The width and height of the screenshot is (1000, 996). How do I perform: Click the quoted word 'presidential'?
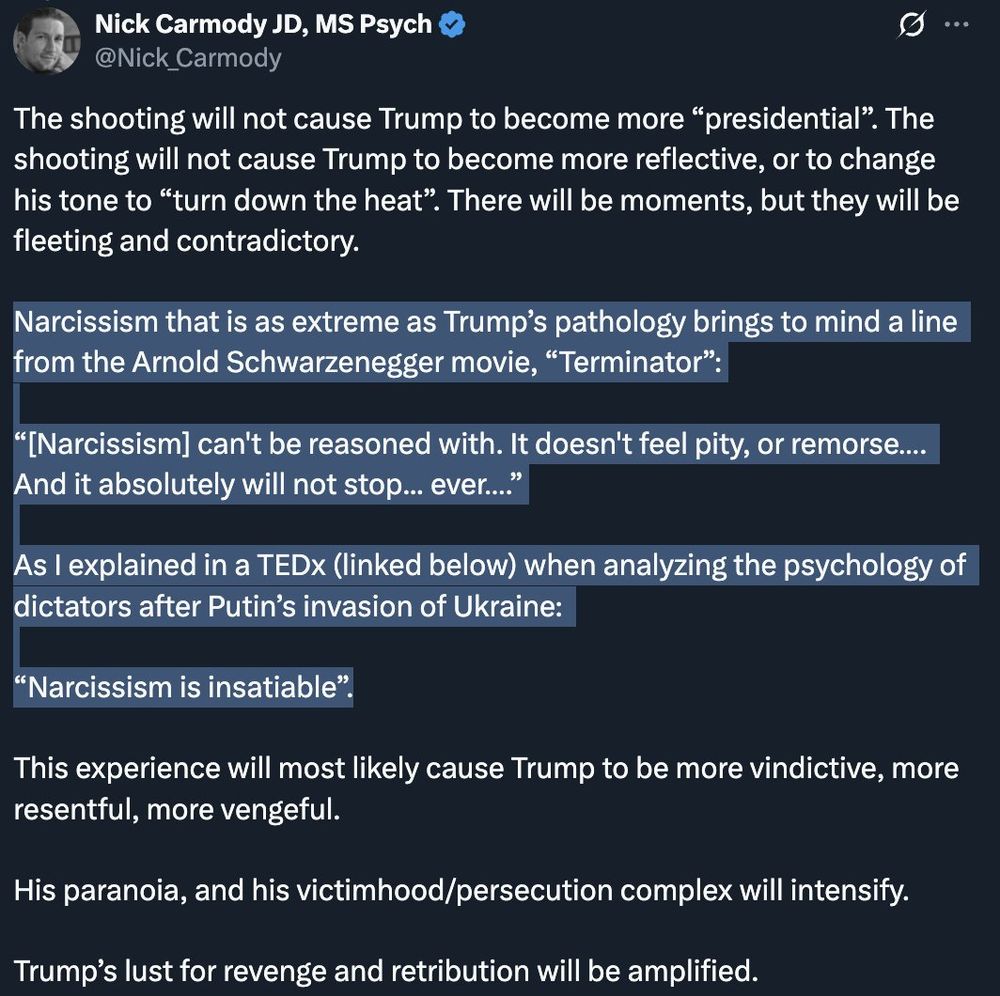tap(784, 119)
